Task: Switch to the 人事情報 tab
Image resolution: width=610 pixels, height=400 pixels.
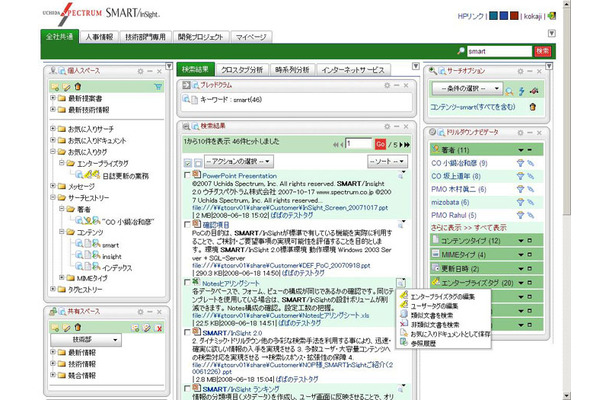Action: coord(100,37)
